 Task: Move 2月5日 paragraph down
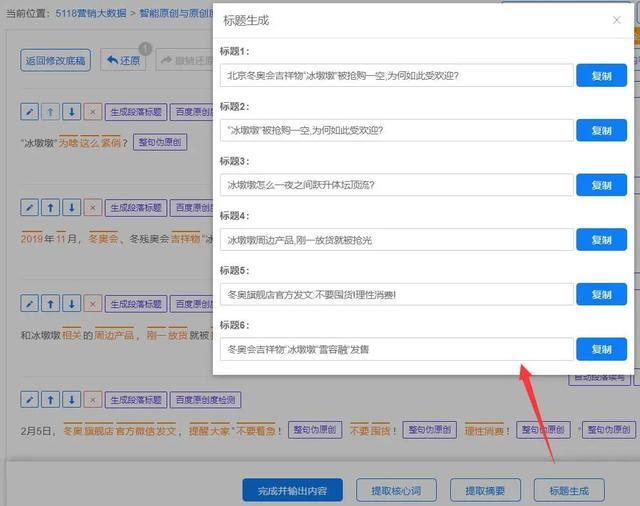coord(72,399)
